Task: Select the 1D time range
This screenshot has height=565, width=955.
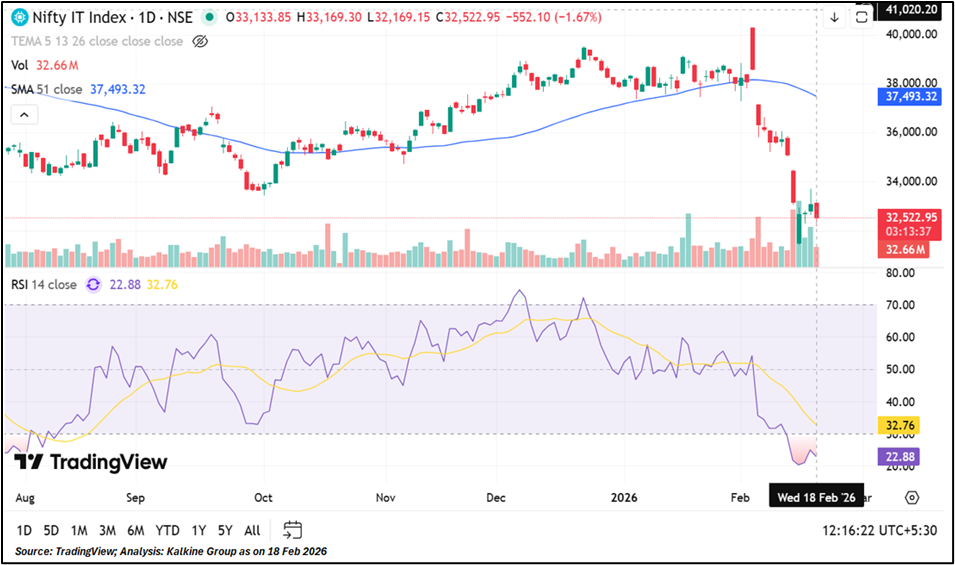Action: click(24, 530)
